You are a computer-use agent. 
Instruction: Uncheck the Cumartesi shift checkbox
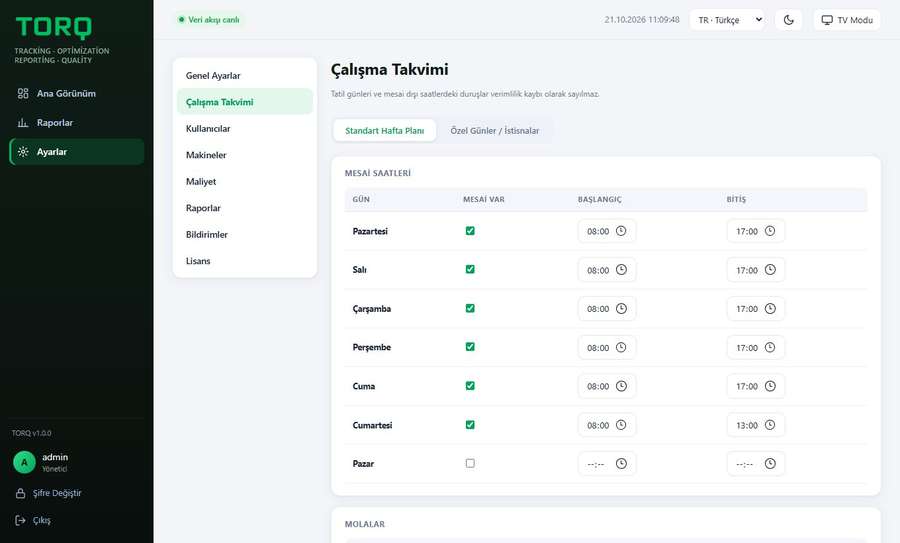pyautogui.click(x=470, y=425)
